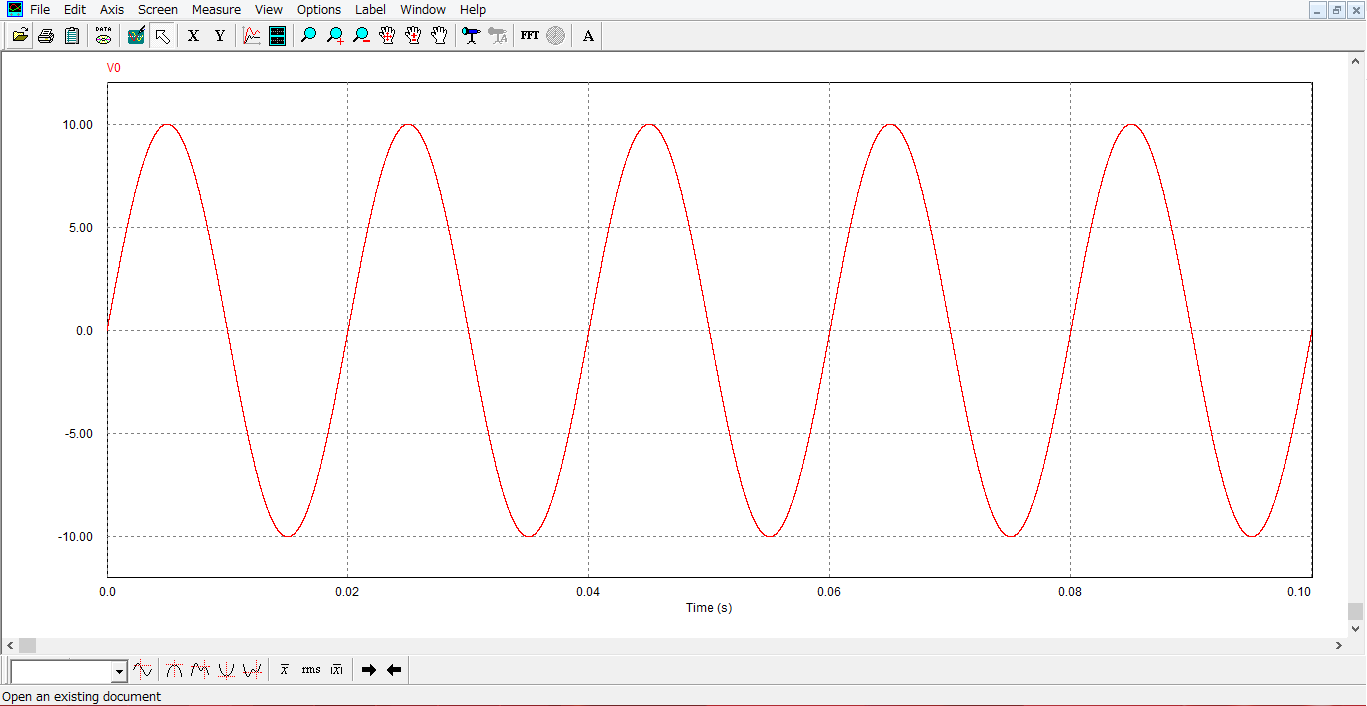The image size is (1367, 706).
Task: Click the horizontal scrollbar right arrow
Action: tap(1339, 646)
